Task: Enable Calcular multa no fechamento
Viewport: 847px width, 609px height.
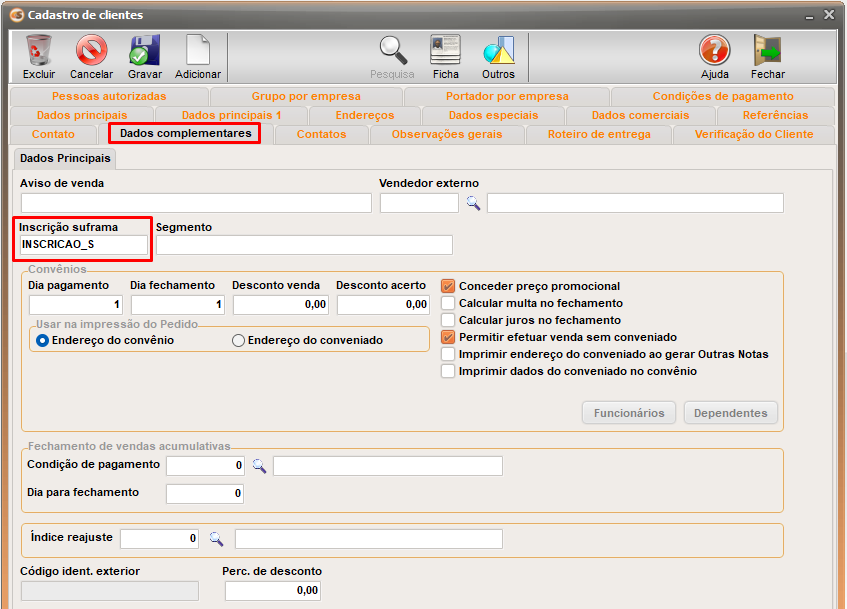Action: [x=448, y=303]
